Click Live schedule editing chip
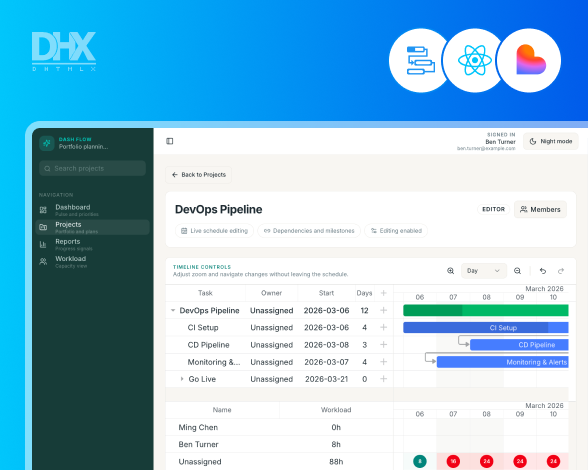The image size is (588, 470). [x=214, y=231]
